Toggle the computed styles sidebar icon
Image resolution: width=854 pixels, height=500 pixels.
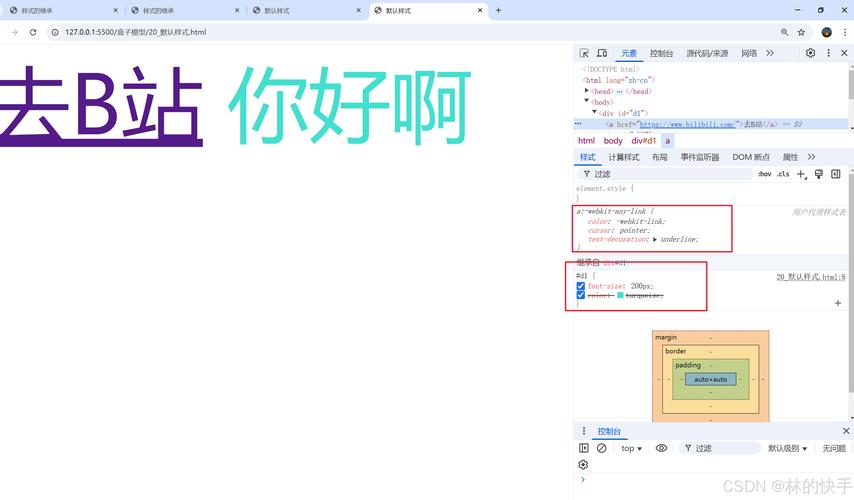tap(836, 174)
